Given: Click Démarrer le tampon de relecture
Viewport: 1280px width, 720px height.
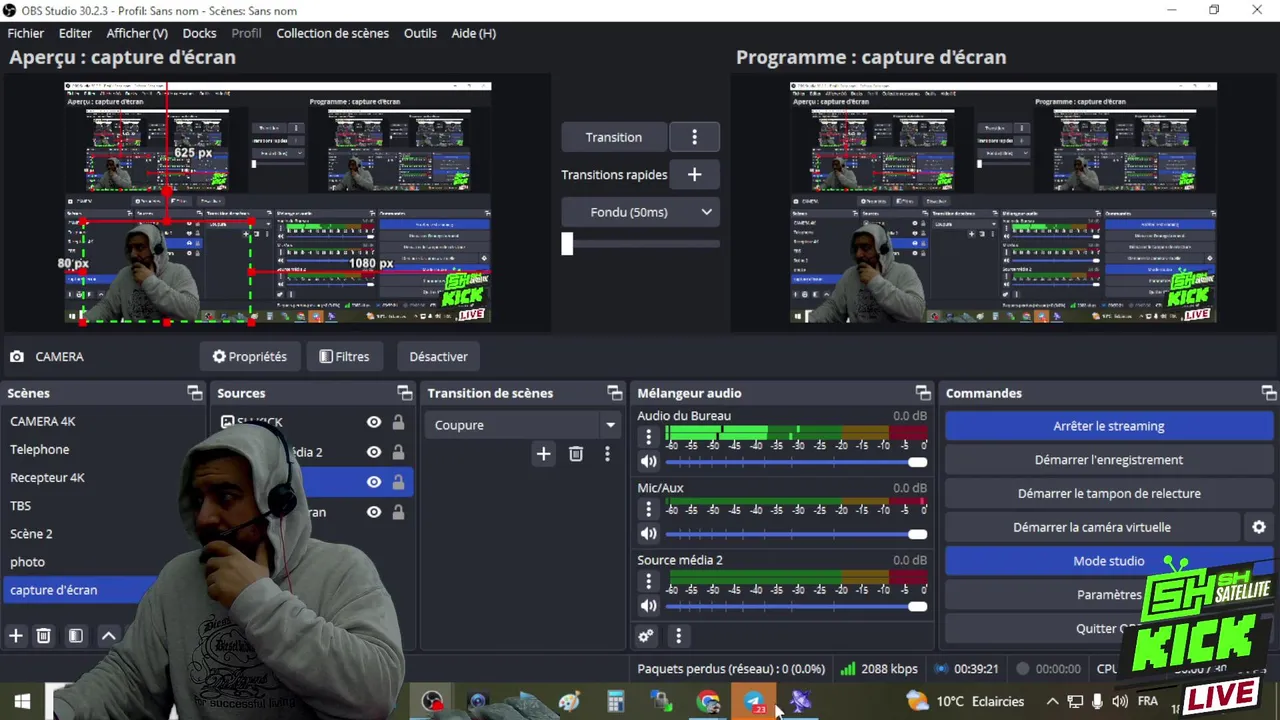Looking at the screenshot, I should click(1109, 493).
